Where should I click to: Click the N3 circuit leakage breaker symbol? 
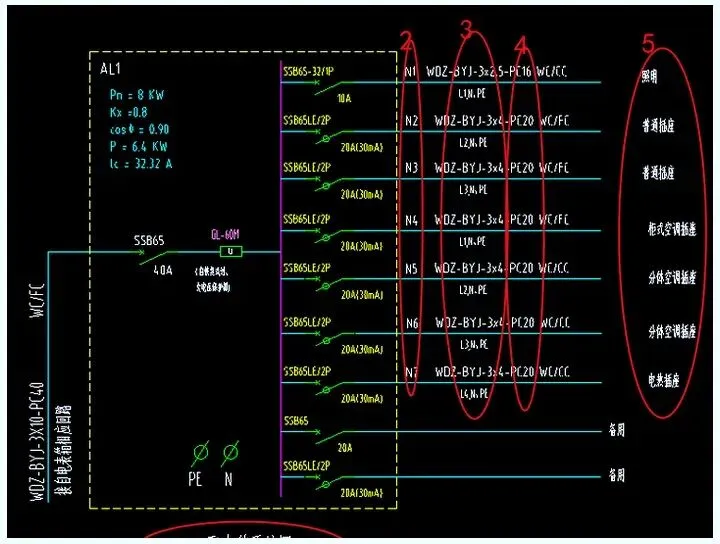[x=329, y=184]
